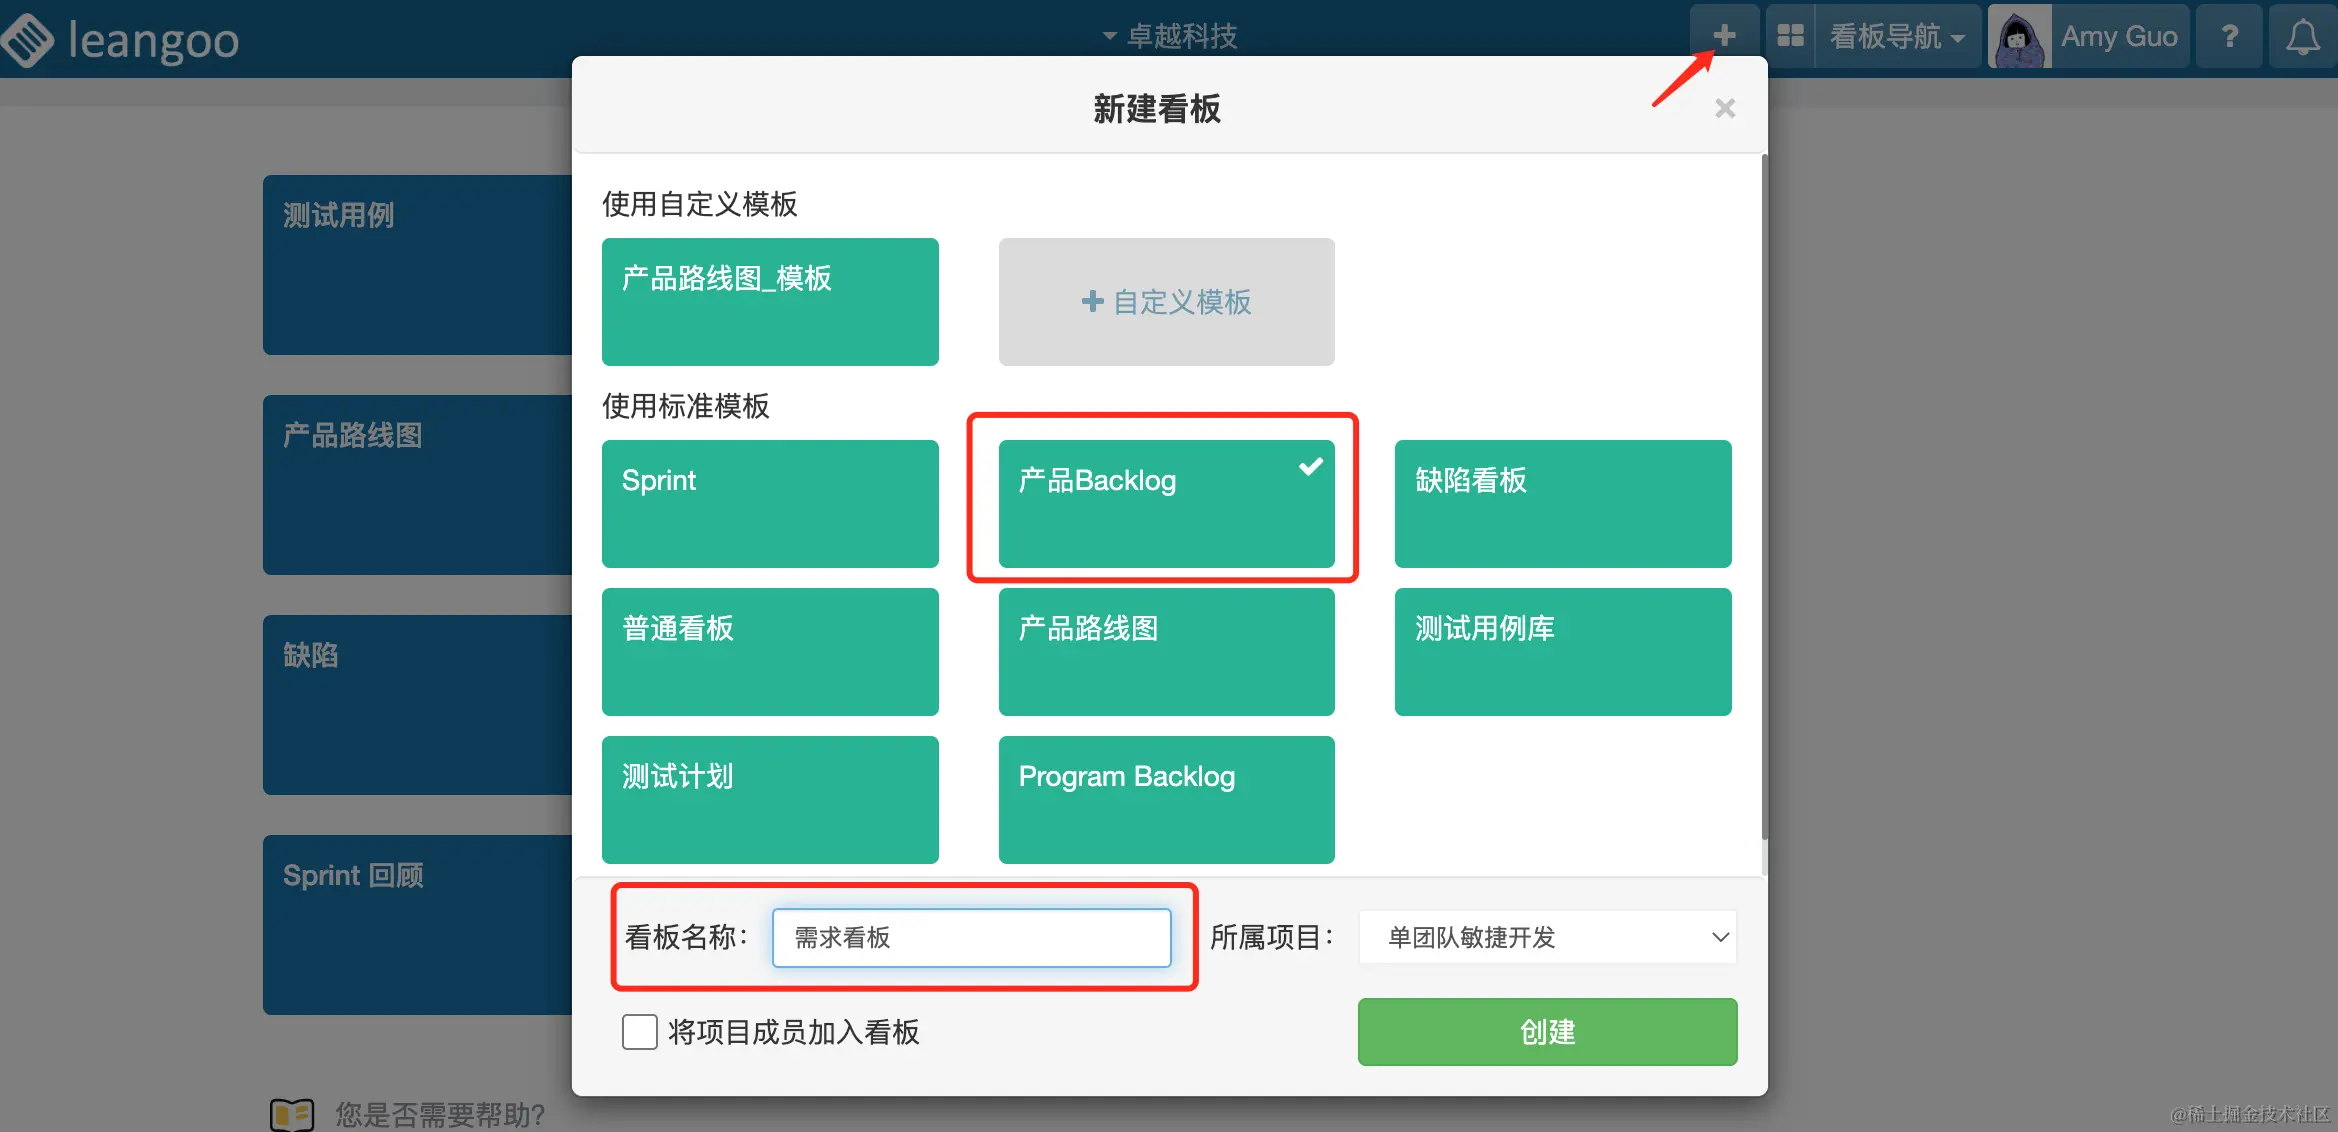Click the dialog's vertical scrollbar
2338x1132 pixels.
point(1764,500)
